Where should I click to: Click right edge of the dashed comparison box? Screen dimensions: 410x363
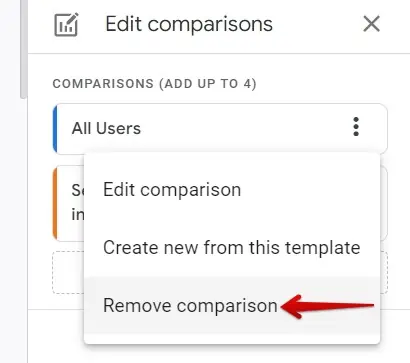[384, 273]
